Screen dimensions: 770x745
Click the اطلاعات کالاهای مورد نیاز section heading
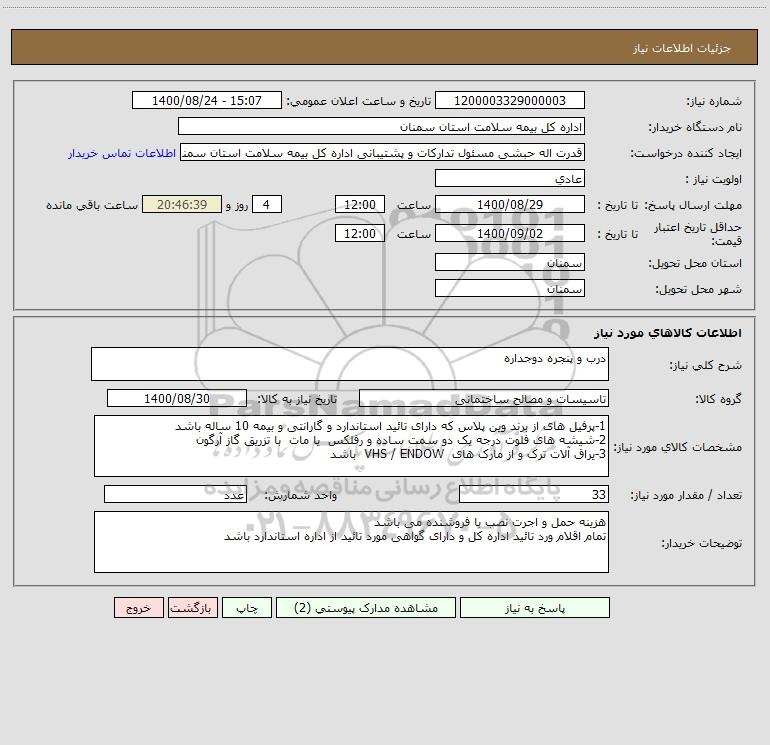pyautogui.click(x=668, y=333)
